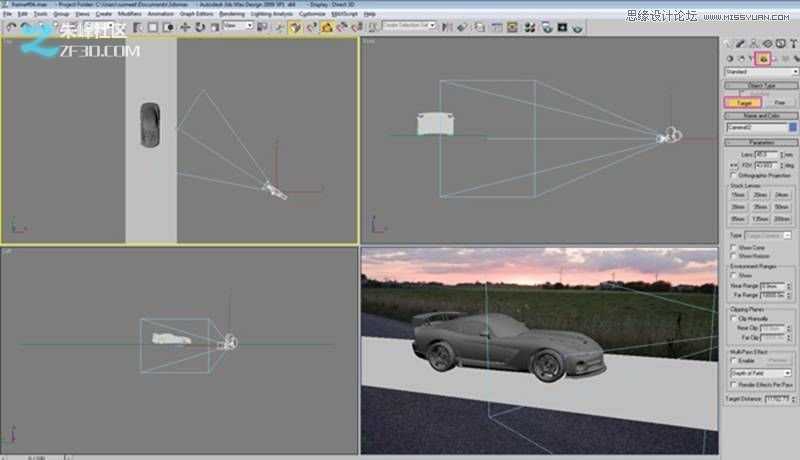Collapse the Parameters rollout

pos(761,142)
